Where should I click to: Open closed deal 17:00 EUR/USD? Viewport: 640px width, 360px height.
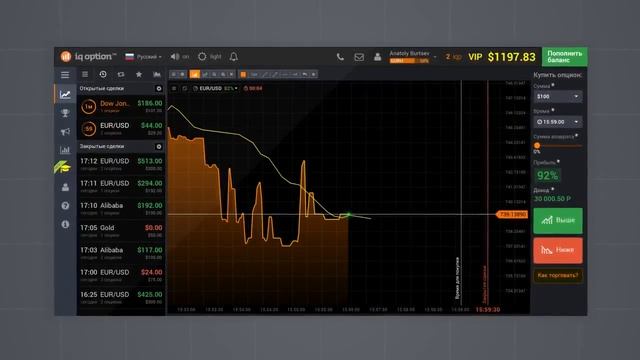pyautogui.click(x=121, y=276)
